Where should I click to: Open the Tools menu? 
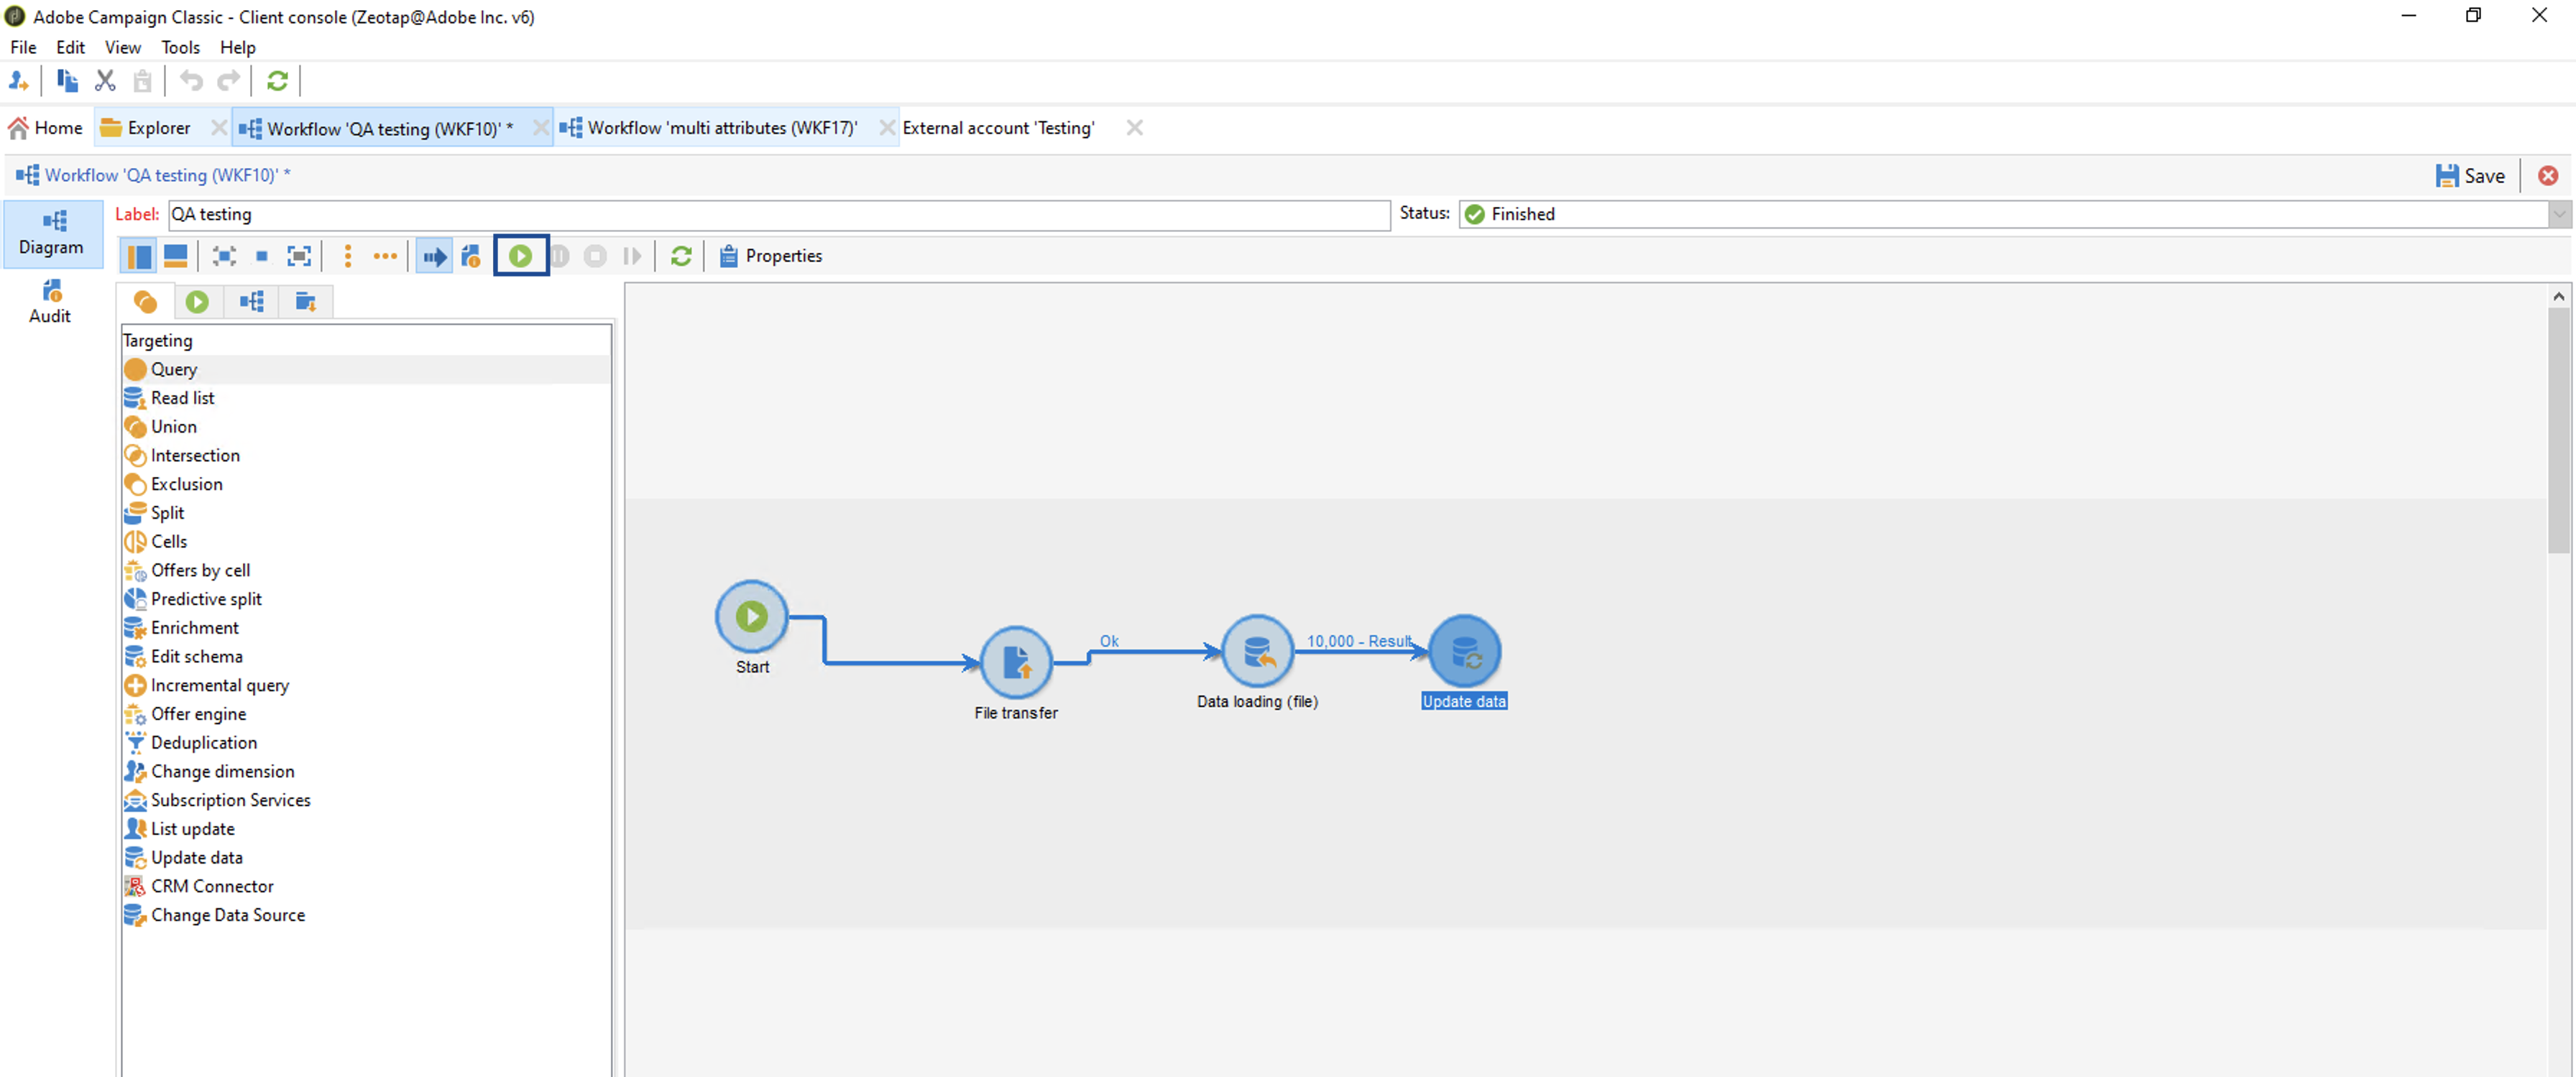[x=180, y=47]
